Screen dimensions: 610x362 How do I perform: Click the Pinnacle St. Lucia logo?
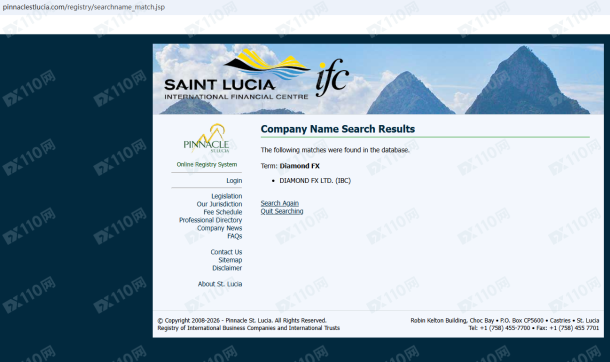206,139
